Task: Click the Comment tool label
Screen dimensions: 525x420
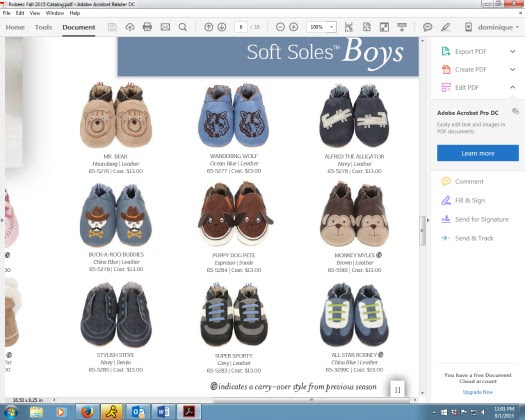Action: pos(469,182)
